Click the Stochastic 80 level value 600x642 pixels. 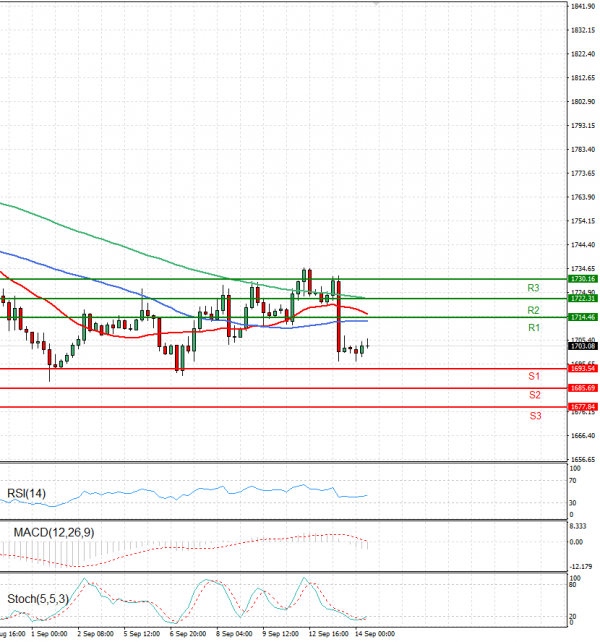click(x=573, y=585)
